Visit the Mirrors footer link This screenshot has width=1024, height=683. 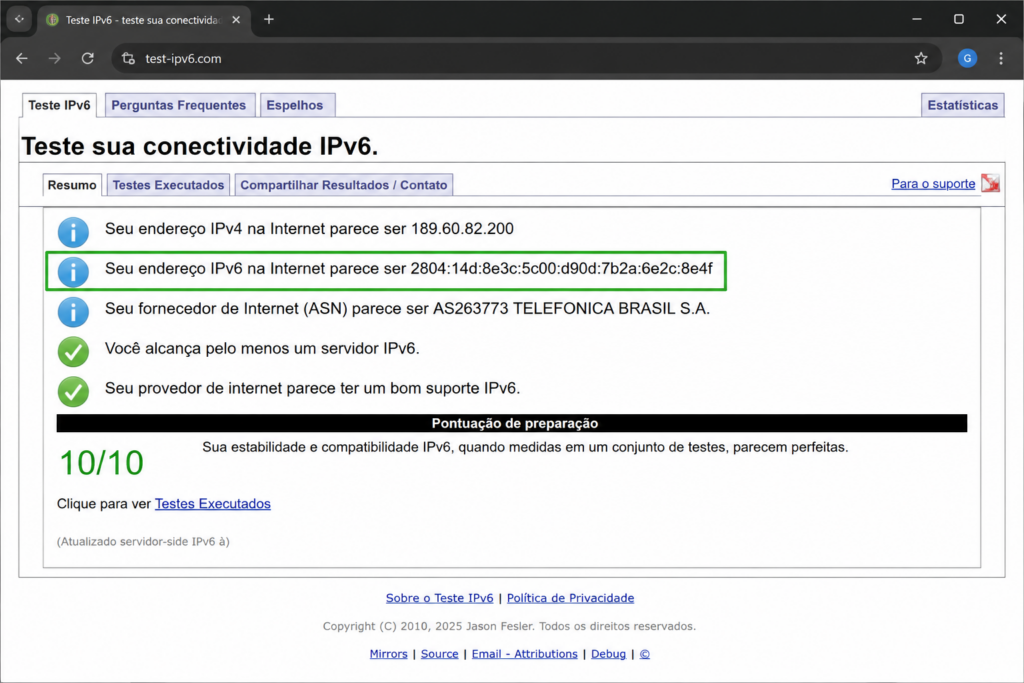point(389,654)
